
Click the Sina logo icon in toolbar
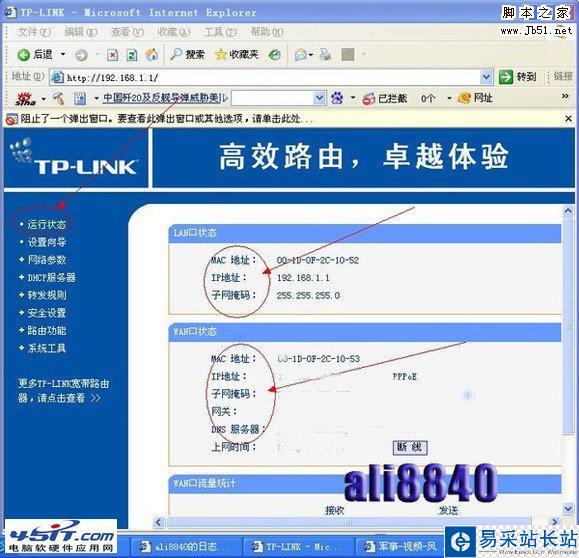pos(25,98)
